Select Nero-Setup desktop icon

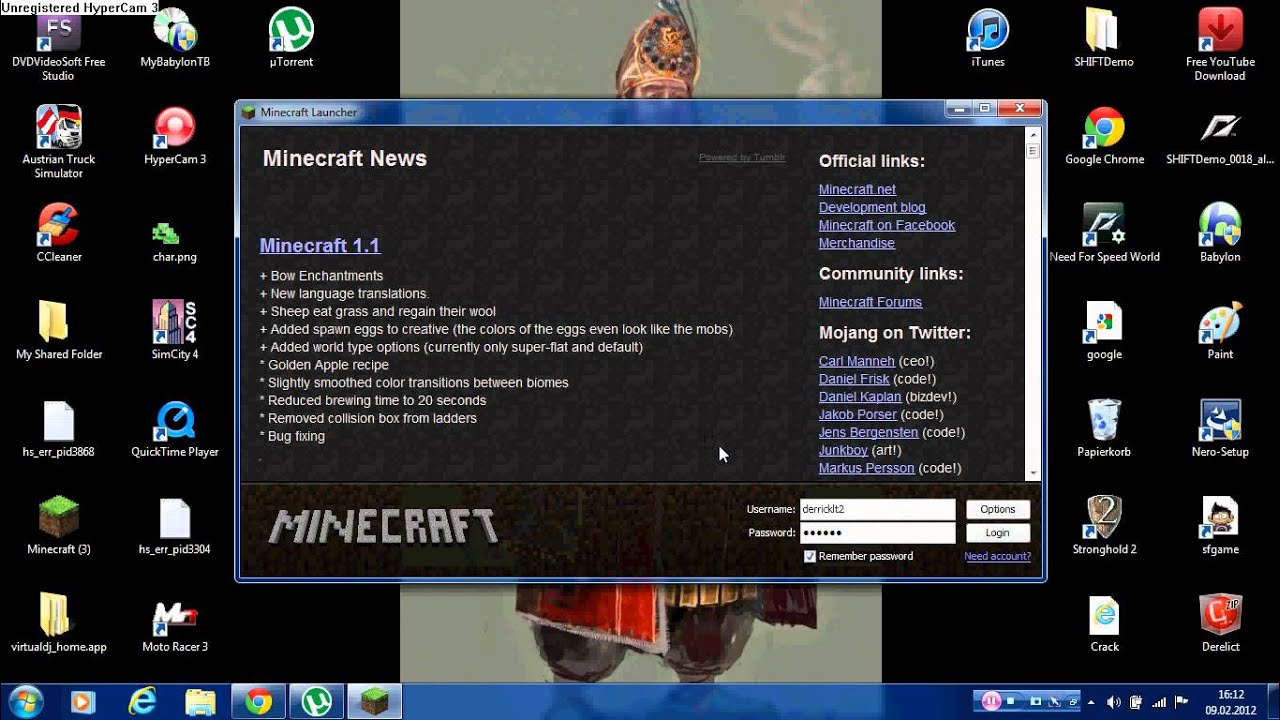click(1219, 429)
